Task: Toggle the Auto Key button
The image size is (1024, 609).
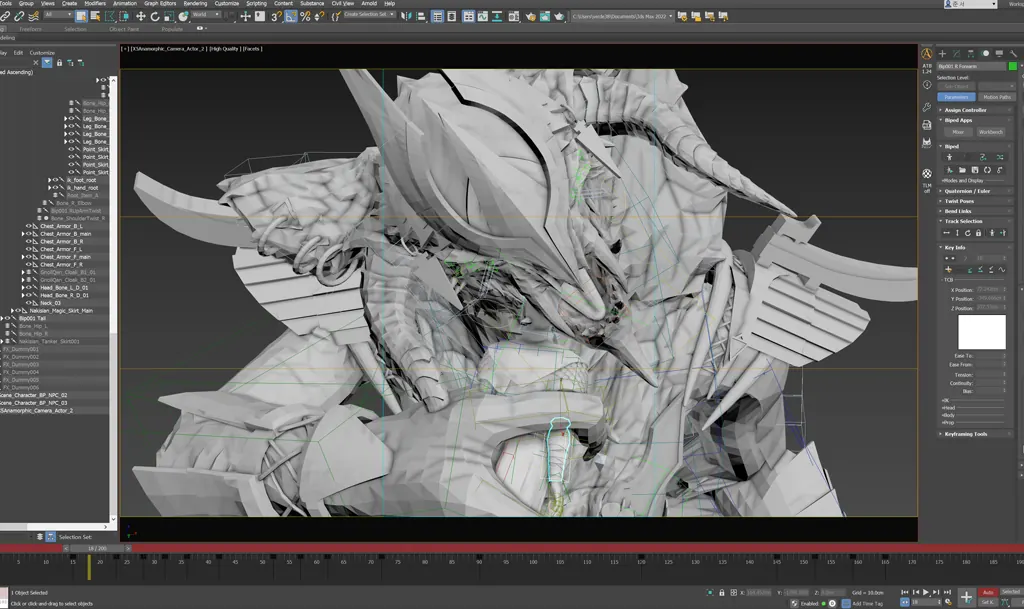Action: point(988,592)
